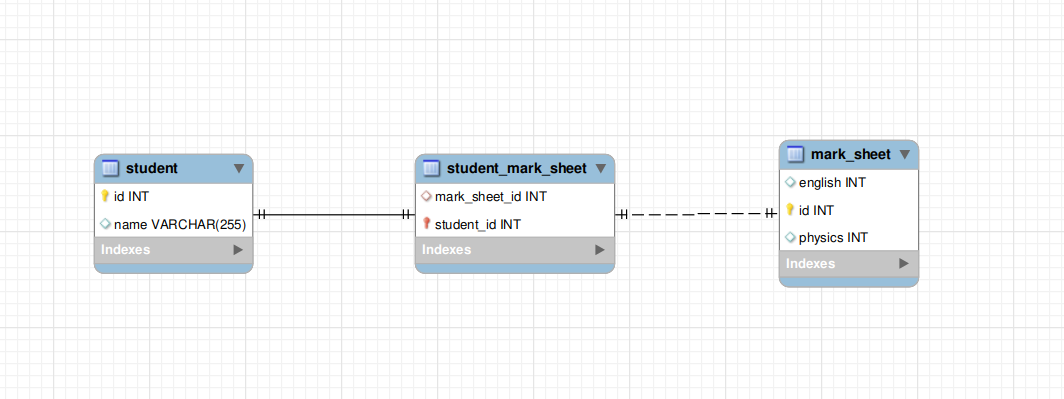
Task: Collapse the student table with its header arrow
Action: pos(239,168)
